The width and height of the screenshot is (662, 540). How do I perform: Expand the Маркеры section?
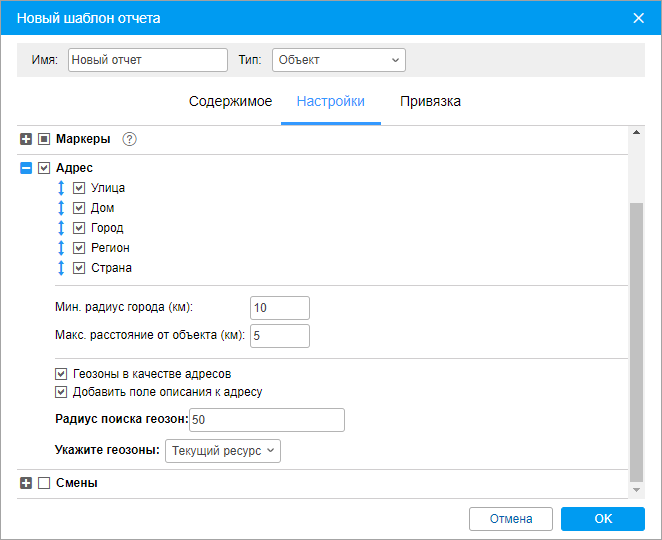(x=26, y=140)
